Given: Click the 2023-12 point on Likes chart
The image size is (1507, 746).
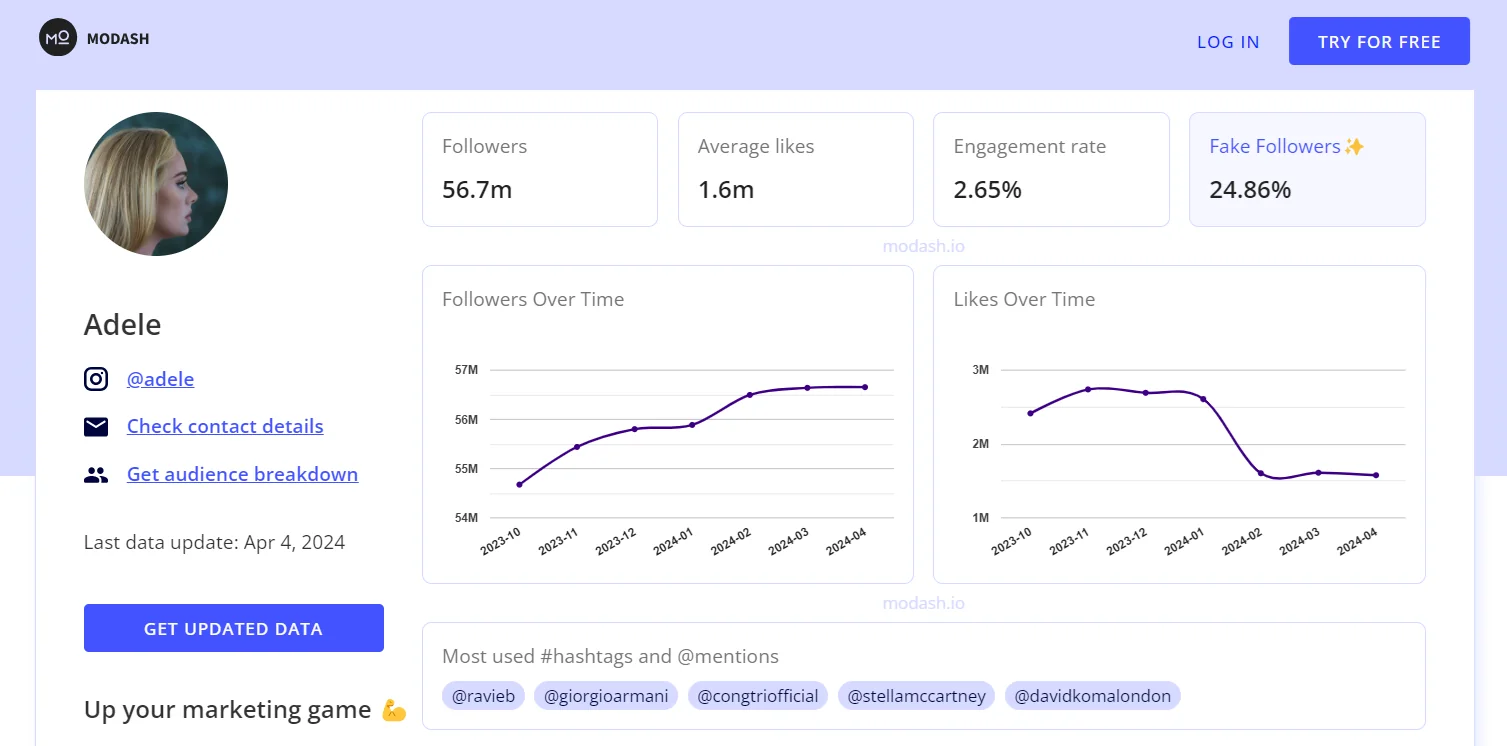Looking at the screenshot, I should 1145,393.
